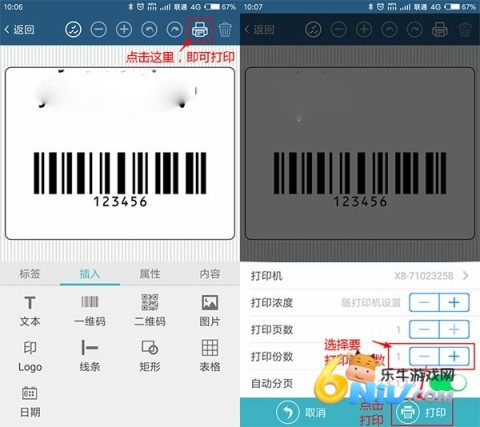Tap the chevron next to X8-71023258
The width and height of the screenshot is (480, 427).
coord(466,276)
